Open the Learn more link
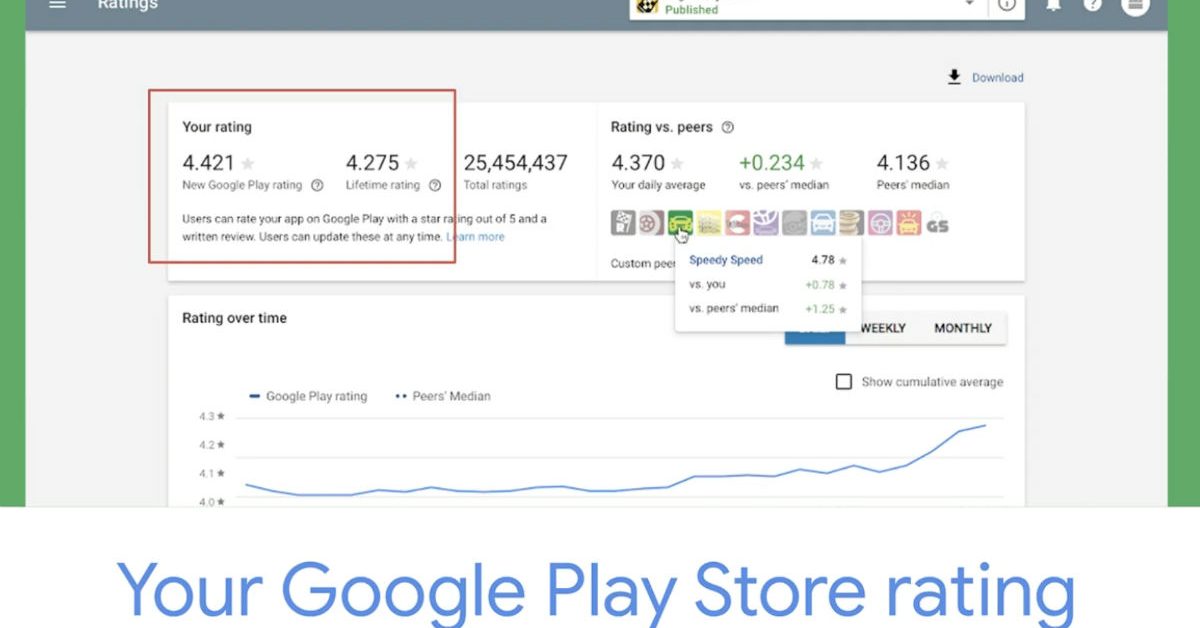Image resolution: width=1200 pixels, height=628 pixels. pyautogui.click(x=476, y=237)
